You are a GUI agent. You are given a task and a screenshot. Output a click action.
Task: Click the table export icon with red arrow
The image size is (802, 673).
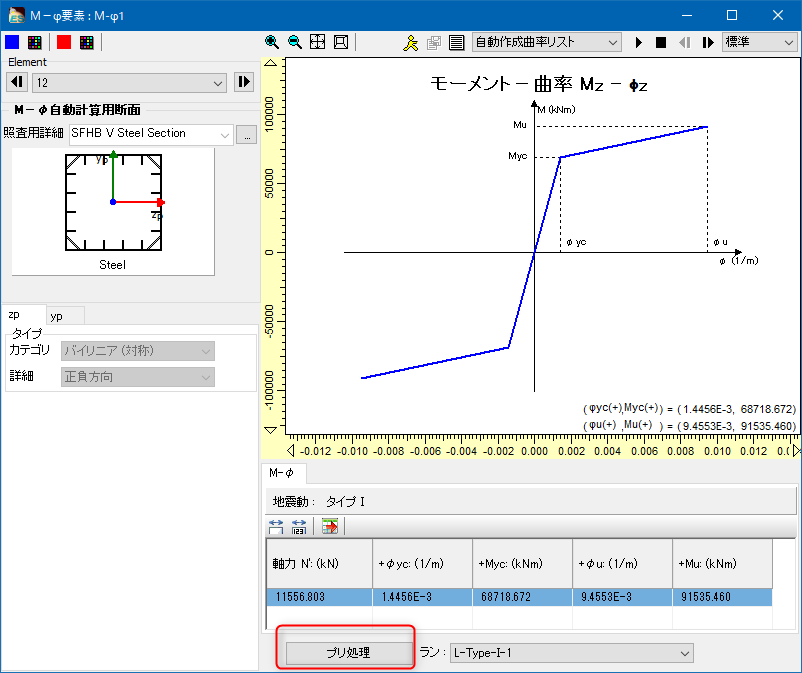pos(330,526)
